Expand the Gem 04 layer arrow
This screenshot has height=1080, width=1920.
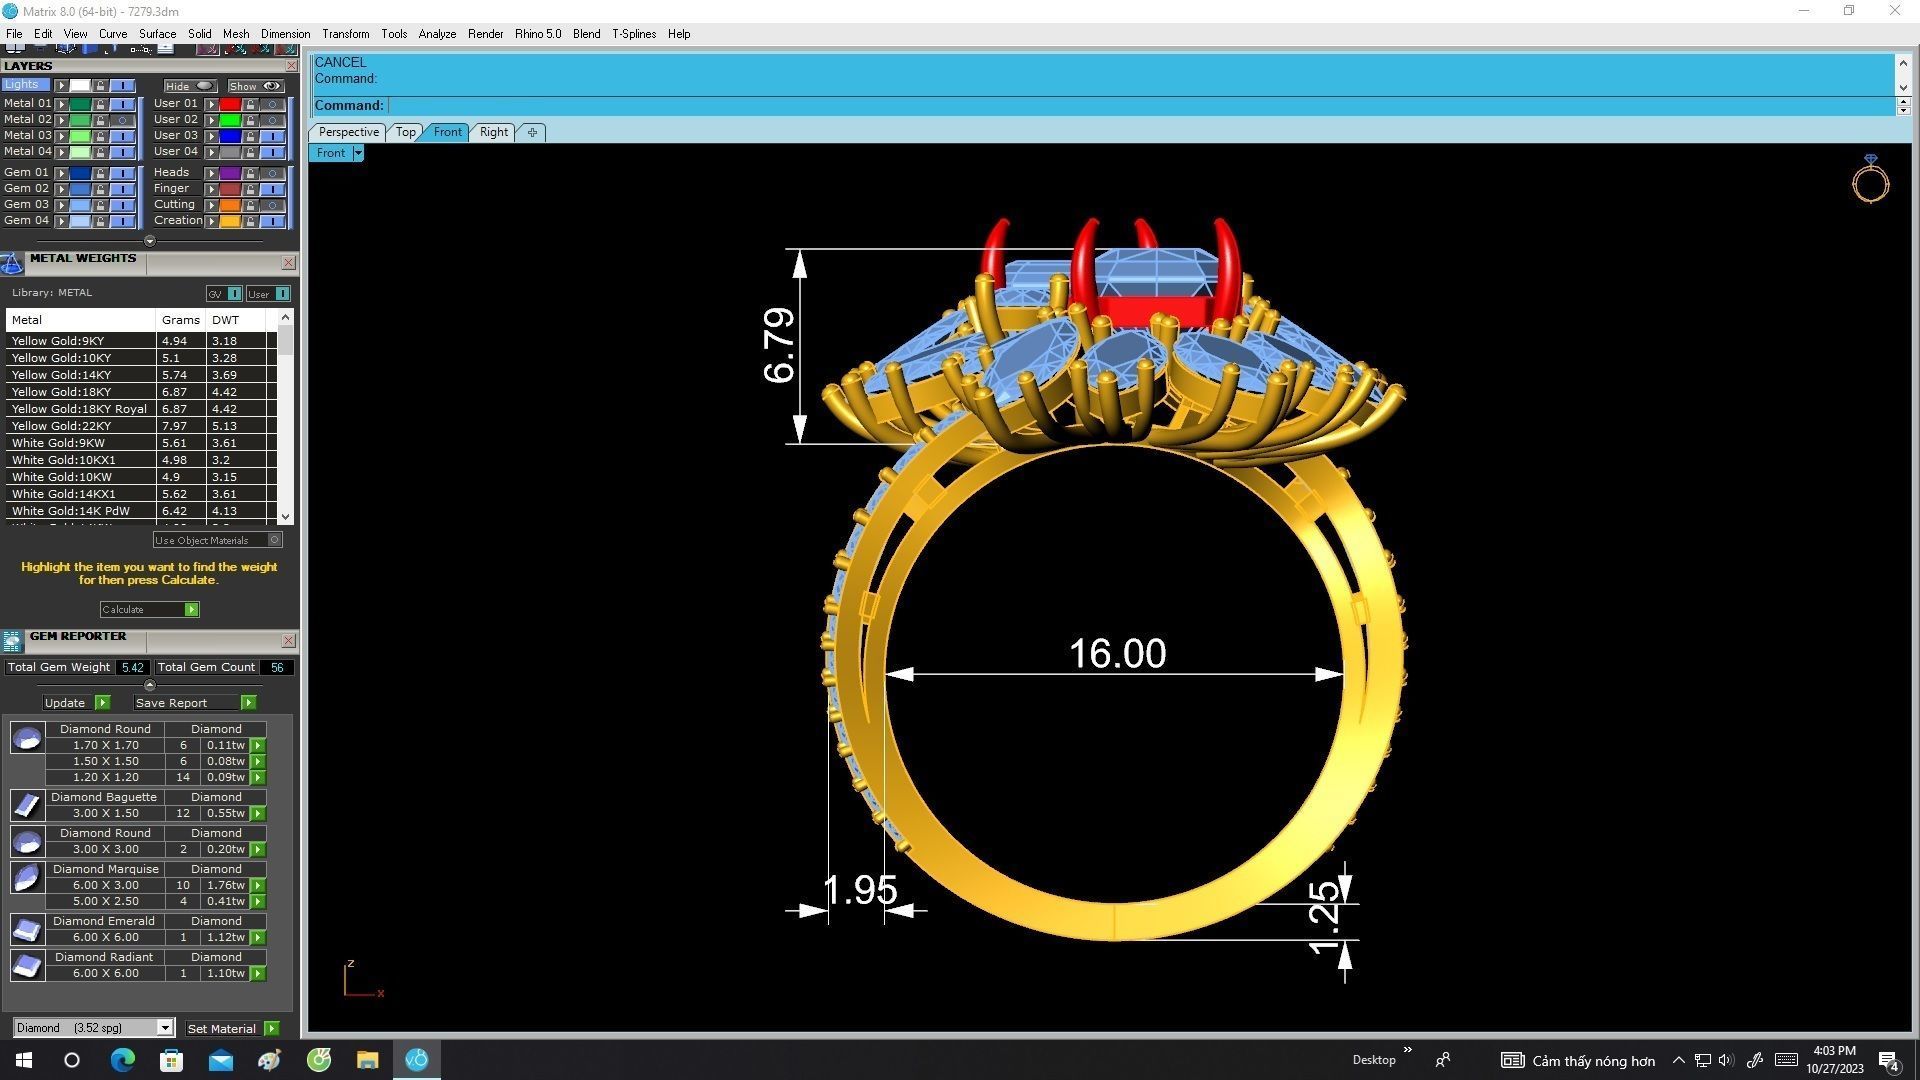click(x=62, y=221)
